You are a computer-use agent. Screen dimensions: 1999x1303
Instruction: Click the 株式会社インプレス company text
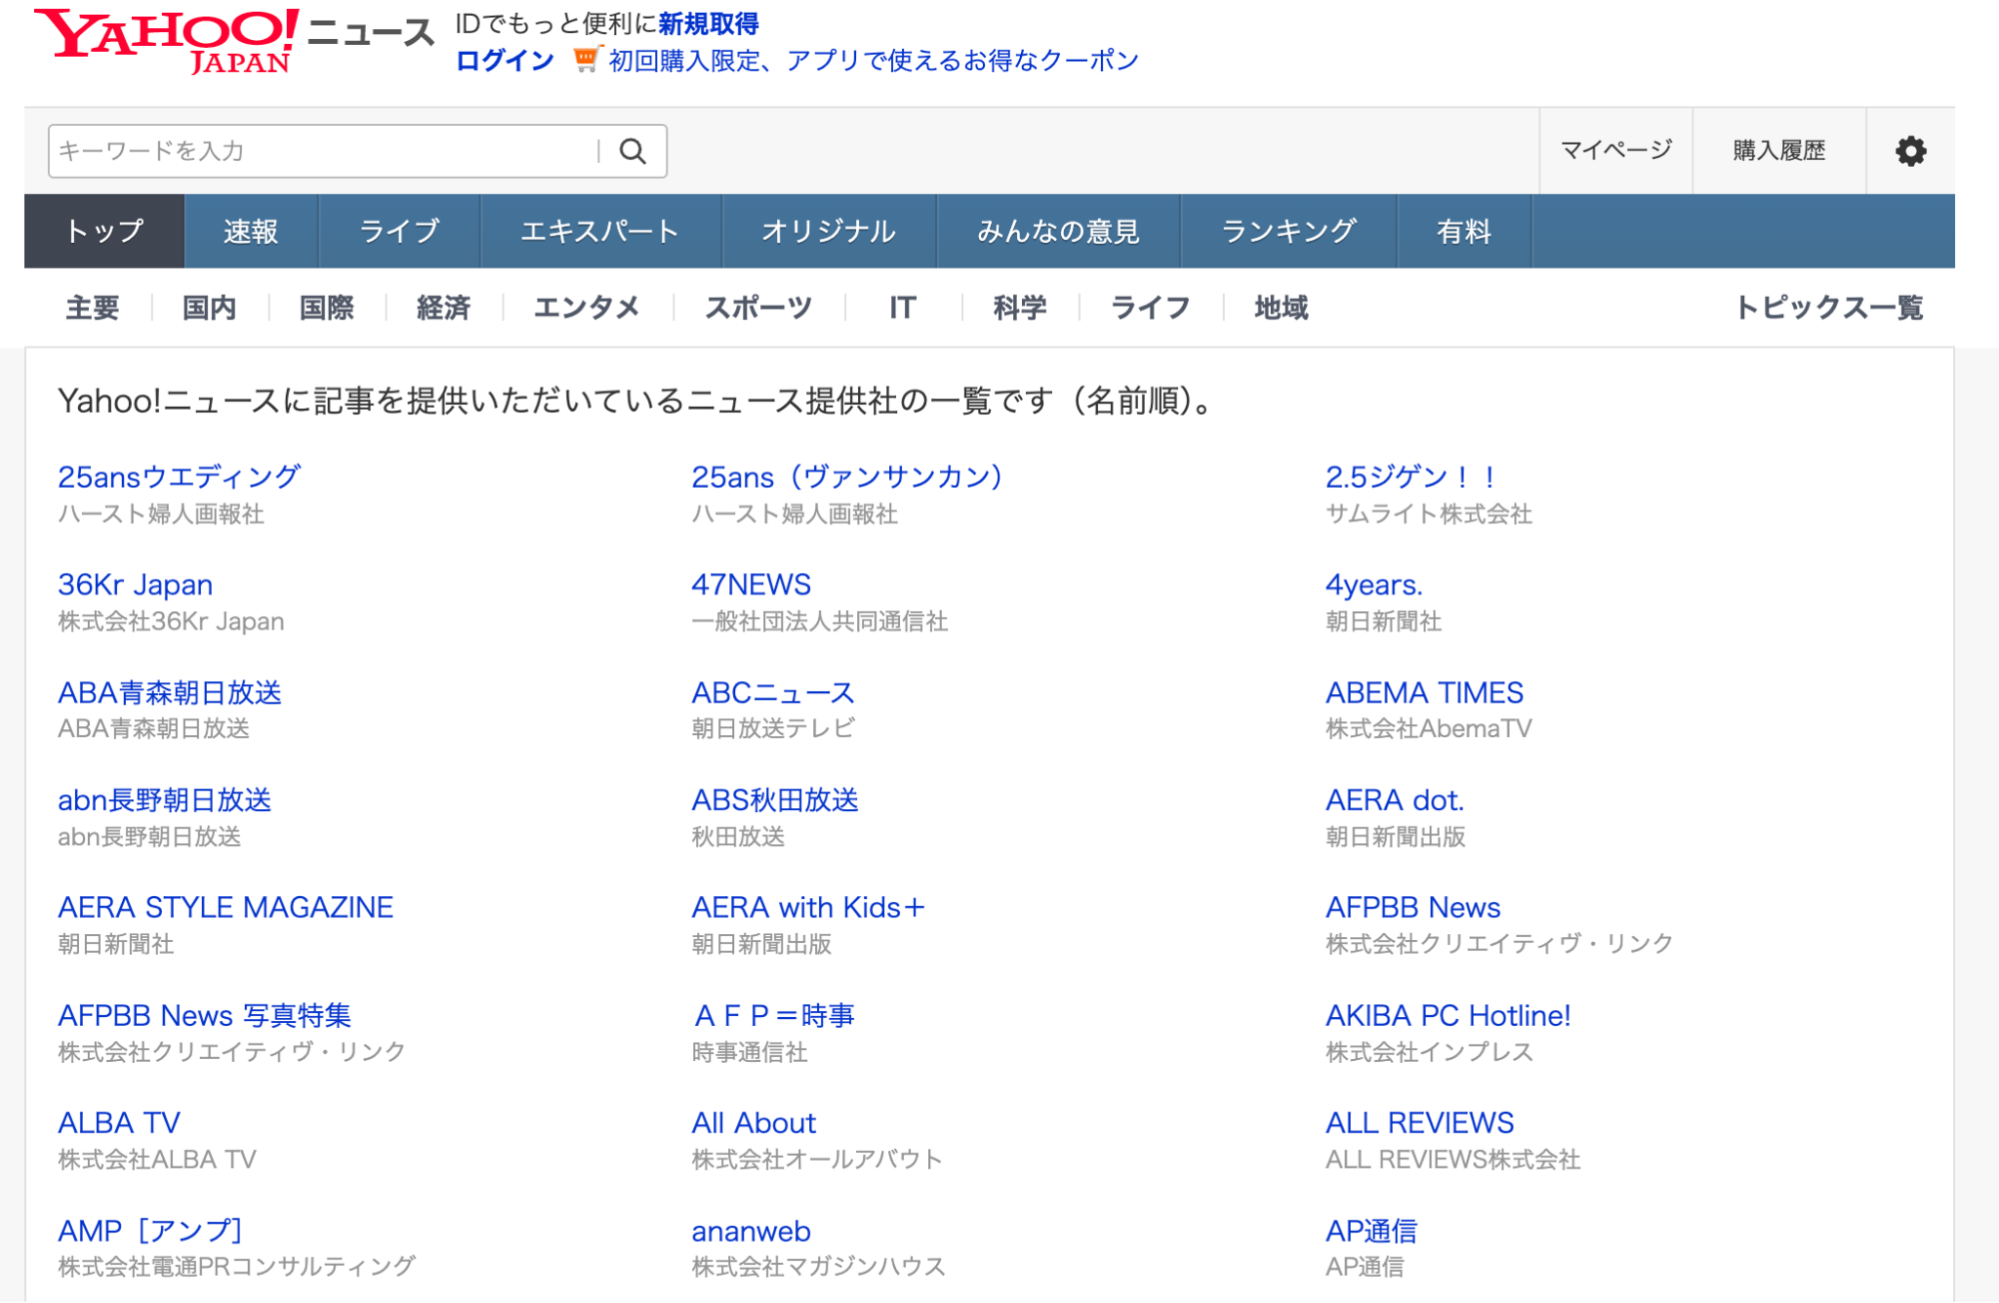[x=1429, y=1052]
